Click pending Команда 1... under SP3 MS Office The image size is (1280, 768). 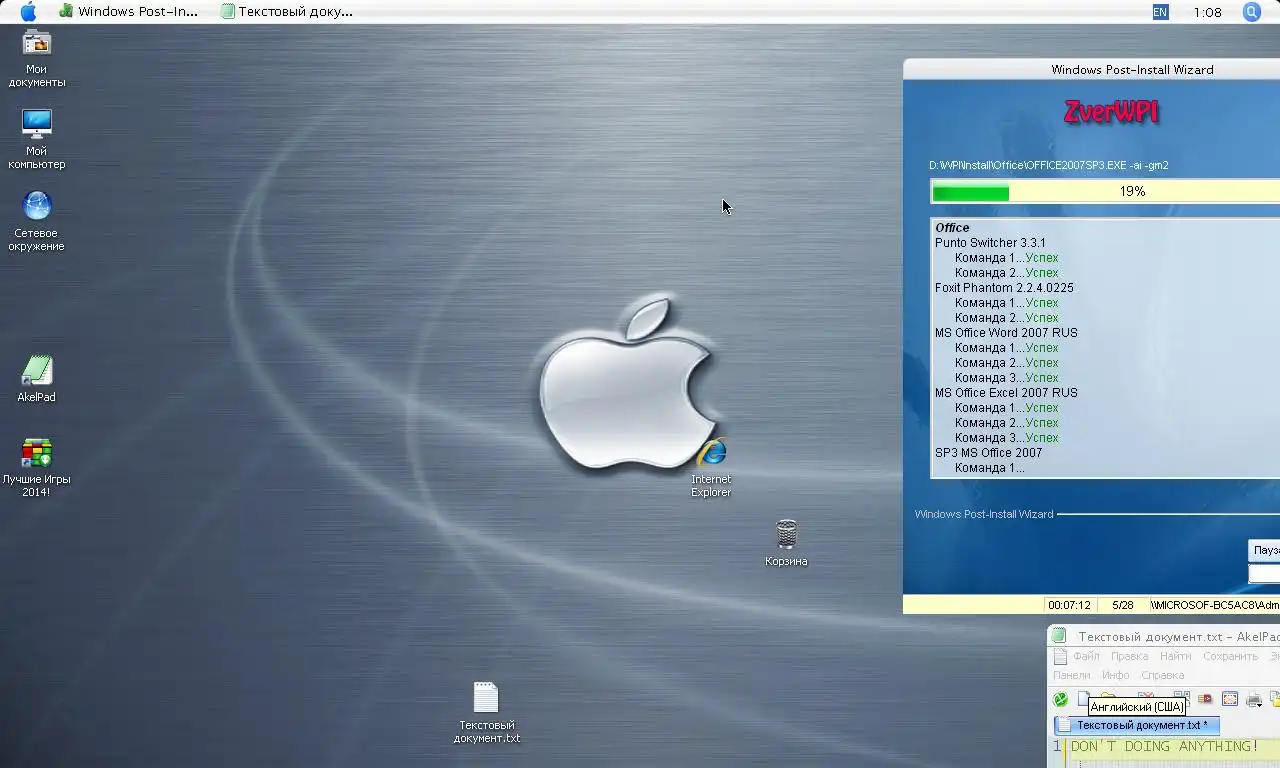[x=989, y=468]
